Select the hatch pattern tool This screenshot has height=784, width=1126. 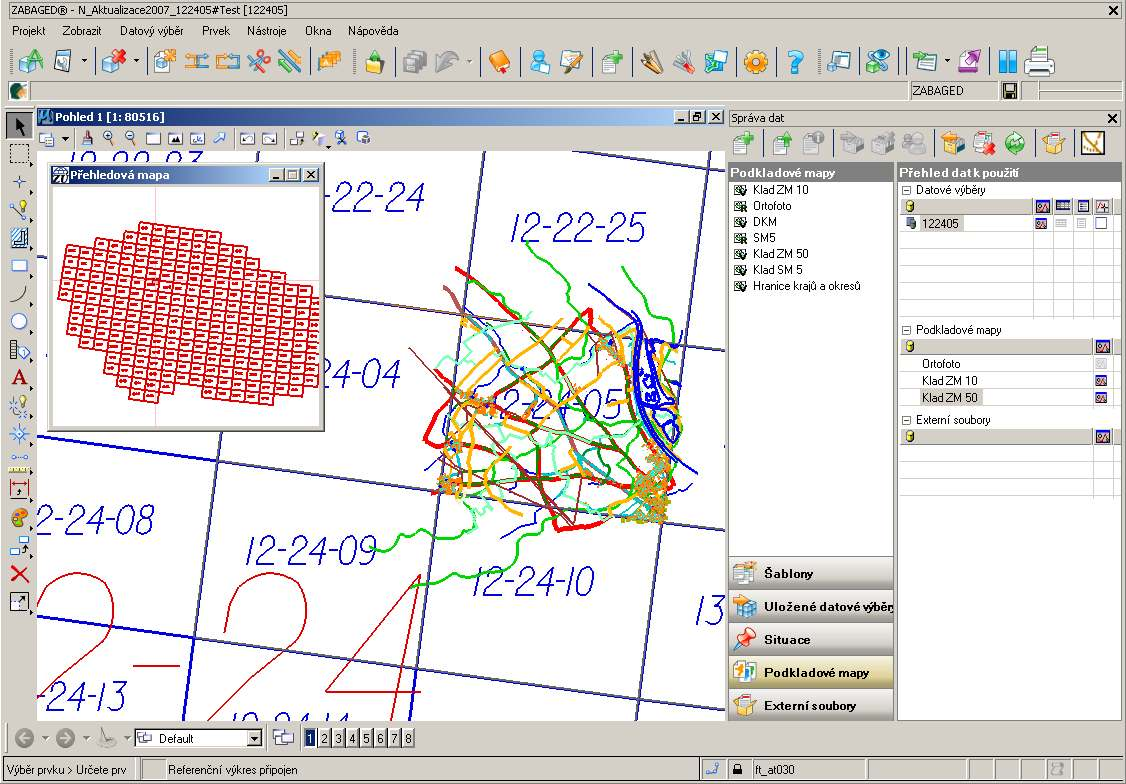click(19, 238)
